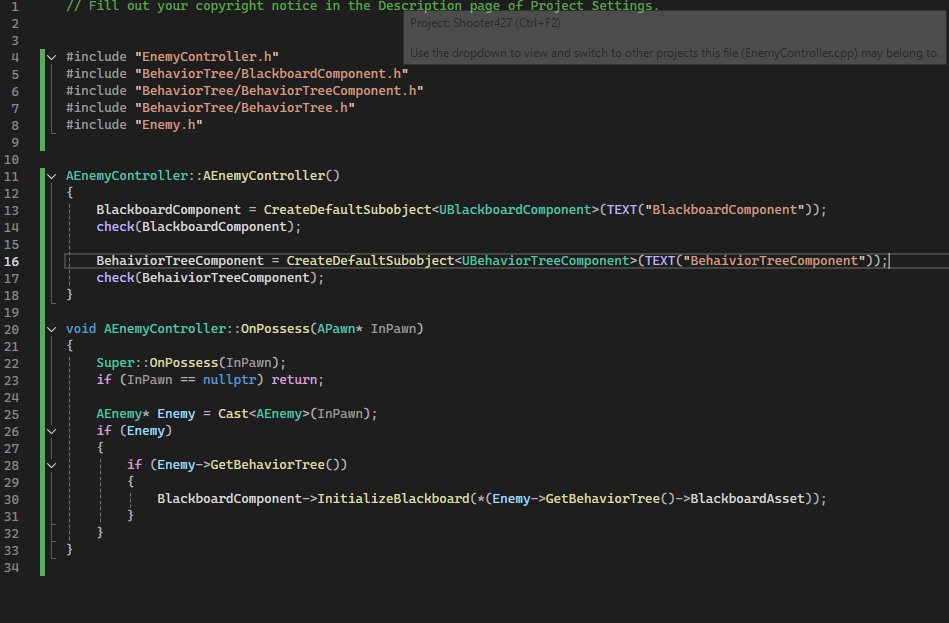Click line number 30 in the gutter
This screenshot has width=949, height=623.
(x=12, y=499)
